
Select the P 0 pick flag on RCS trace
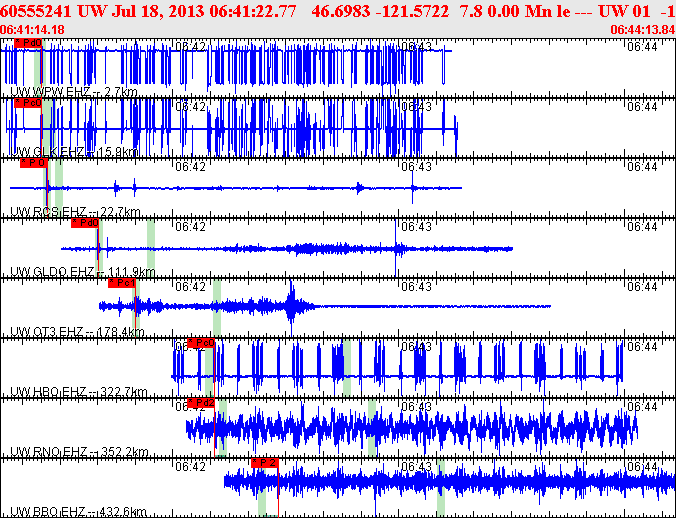(34, 163)
